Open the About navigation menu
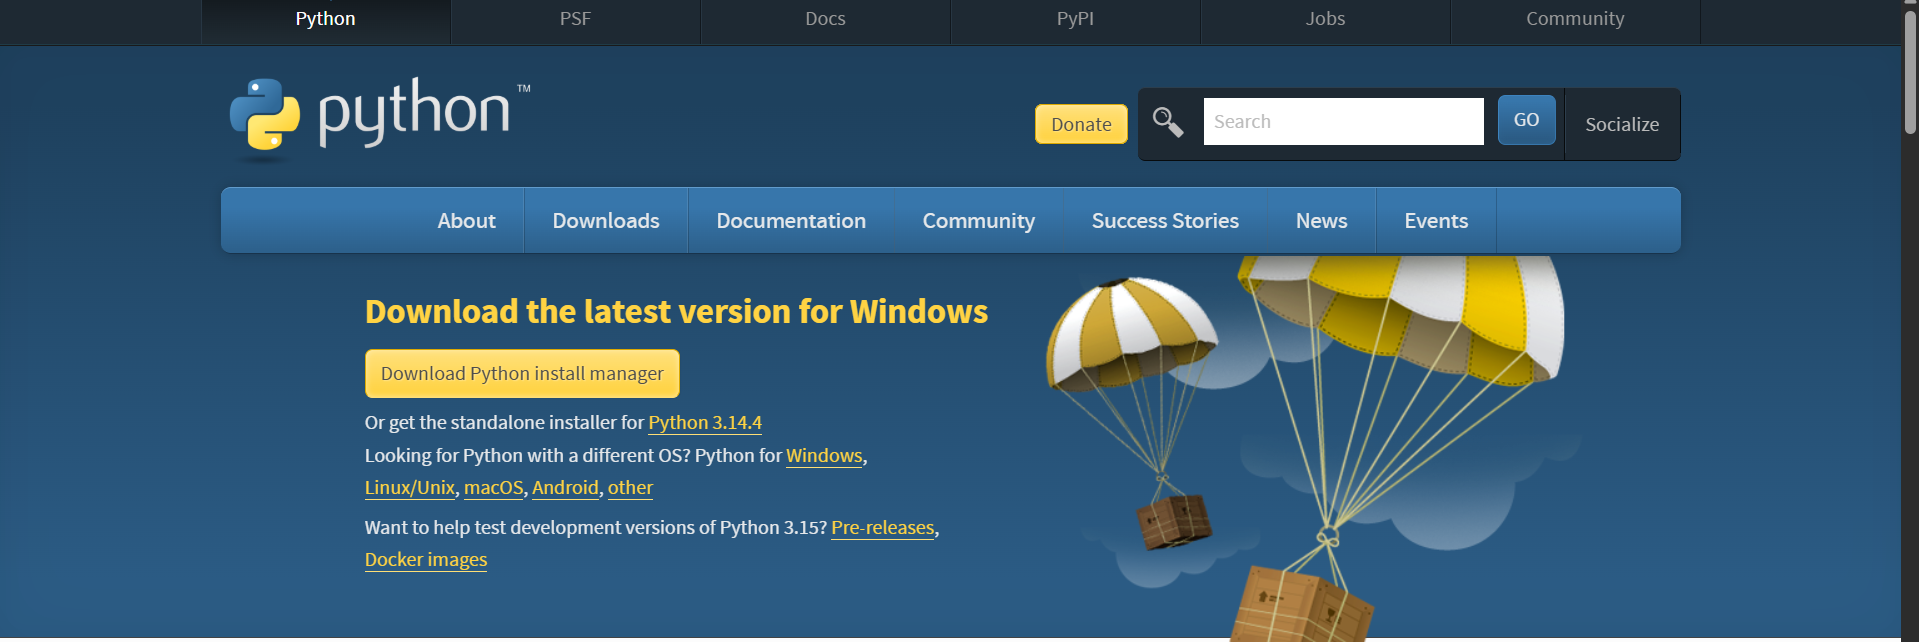This screenshot has width=1919, height=642. tap(466, 220)
